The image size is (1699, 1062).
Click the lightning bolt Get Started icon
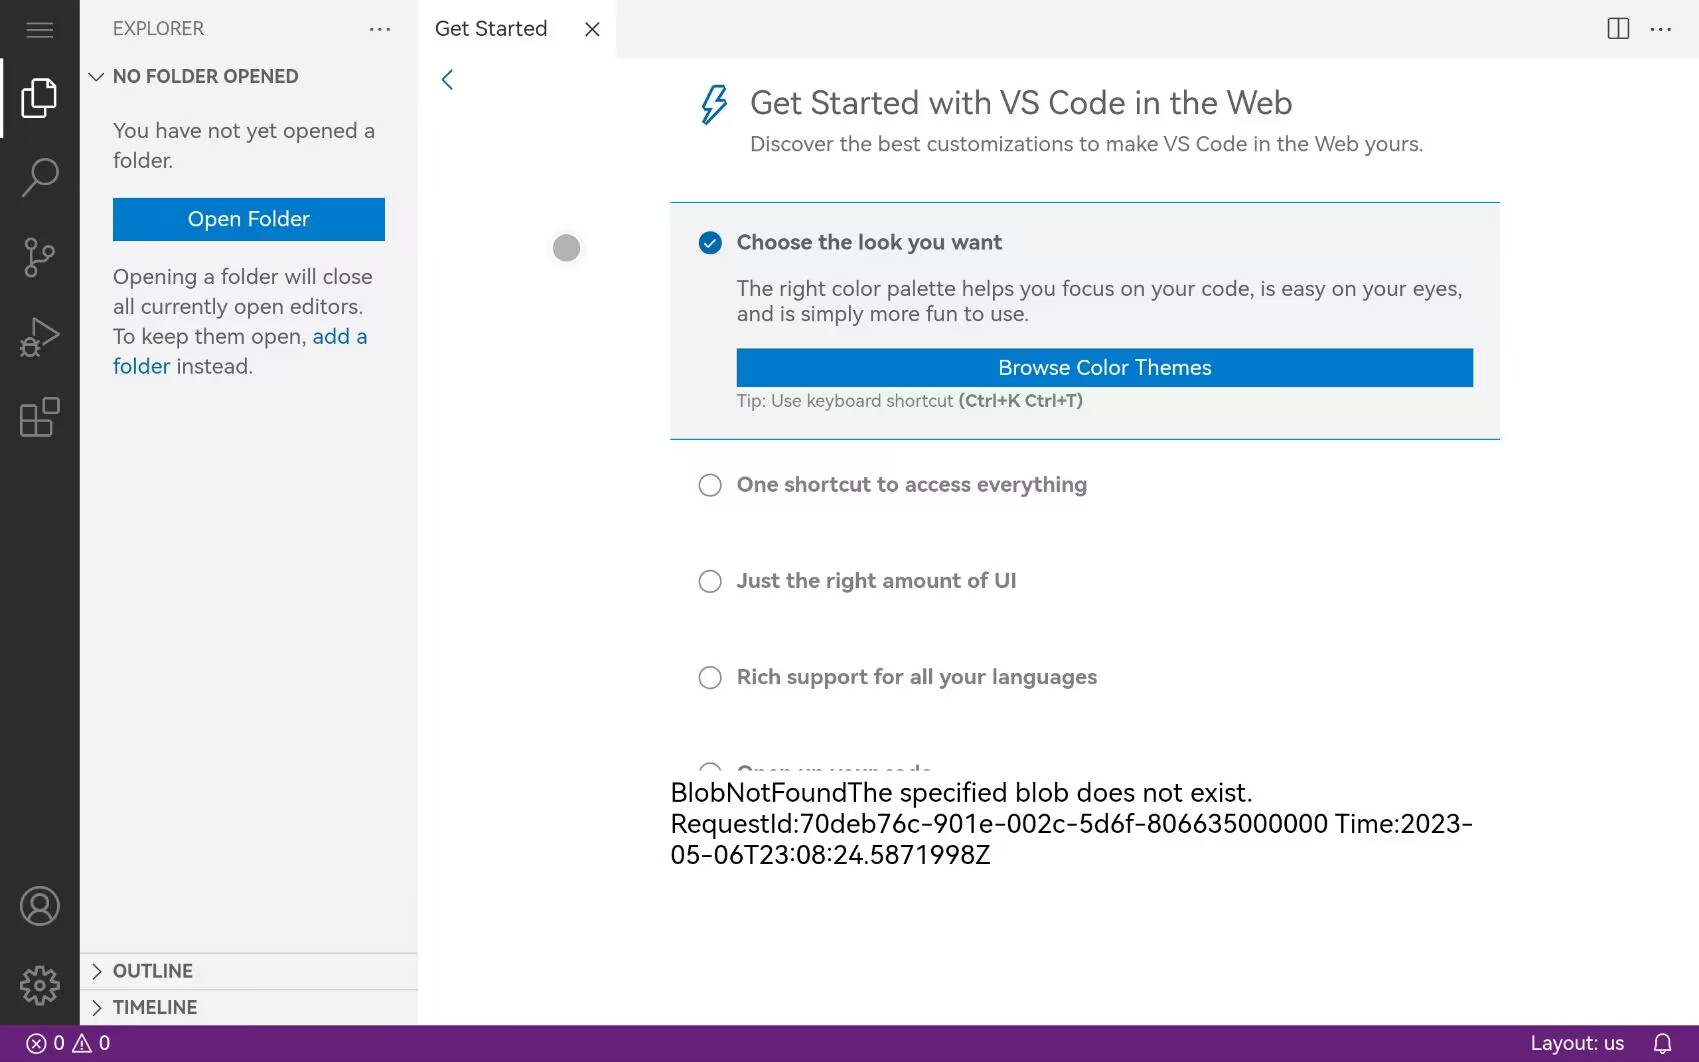[714, 104]
